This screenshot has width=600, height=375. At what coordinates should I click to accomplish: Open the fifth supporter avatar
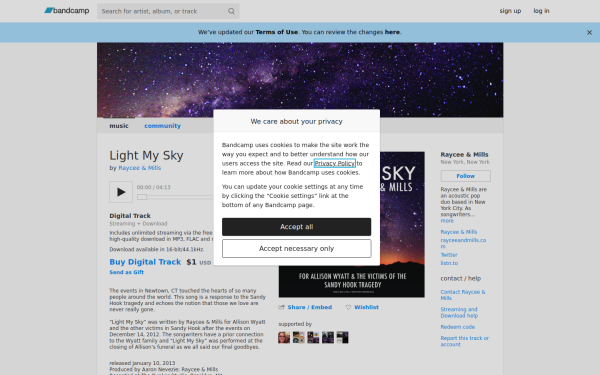click(342, 338)
